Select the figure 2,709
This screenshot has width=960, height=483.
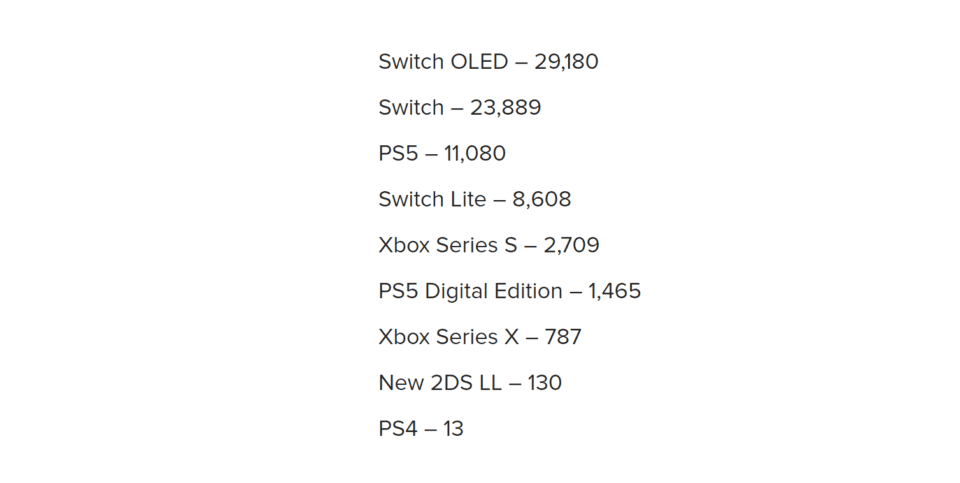tap(572, 245)
